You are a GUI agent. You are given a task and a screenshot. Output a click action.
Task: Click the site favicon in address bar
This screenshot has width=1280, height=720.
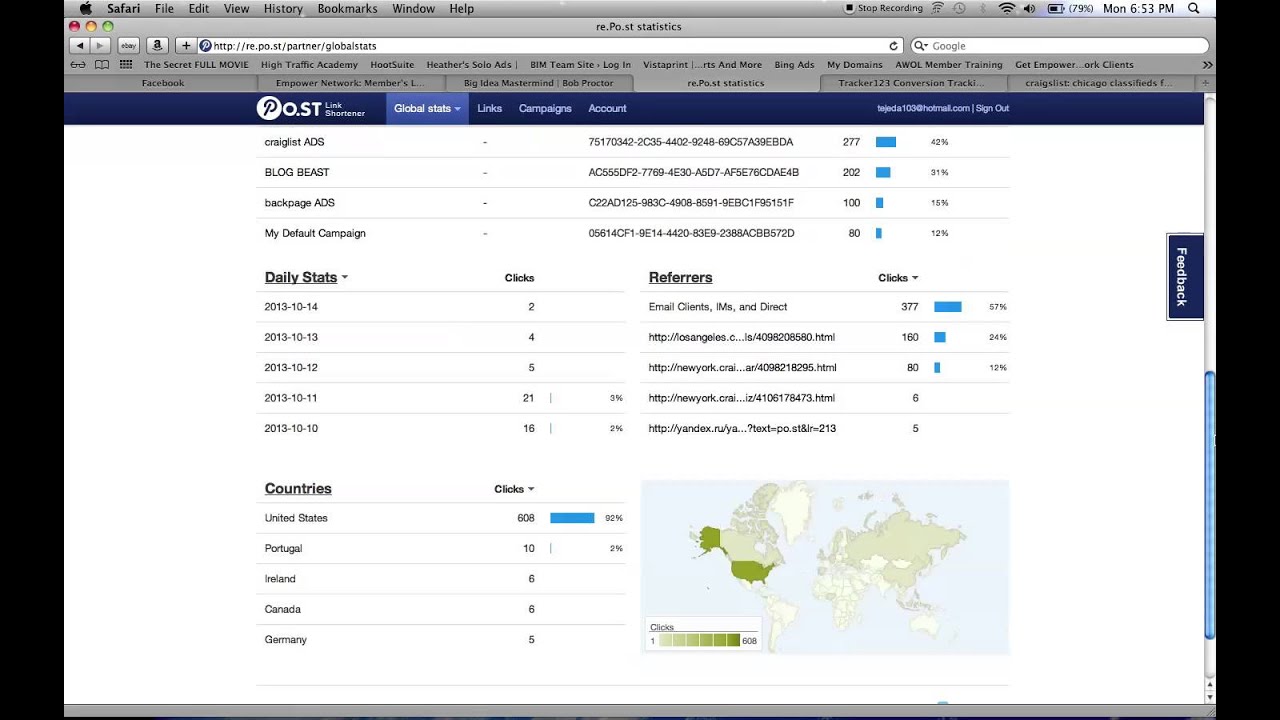(206, 46)
